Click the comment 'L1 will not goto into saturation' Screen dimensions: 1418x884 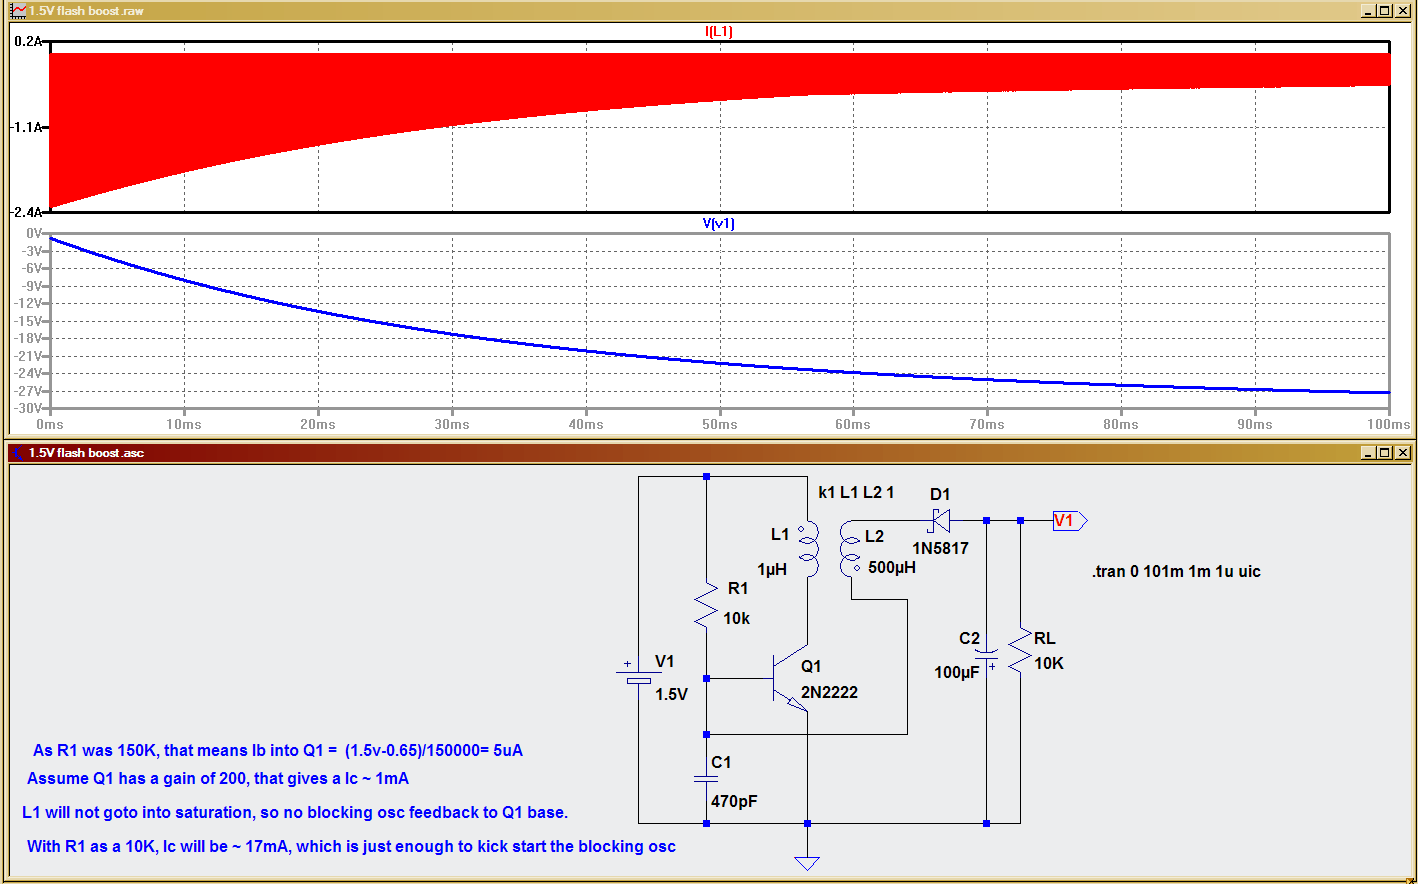point(295,812)
